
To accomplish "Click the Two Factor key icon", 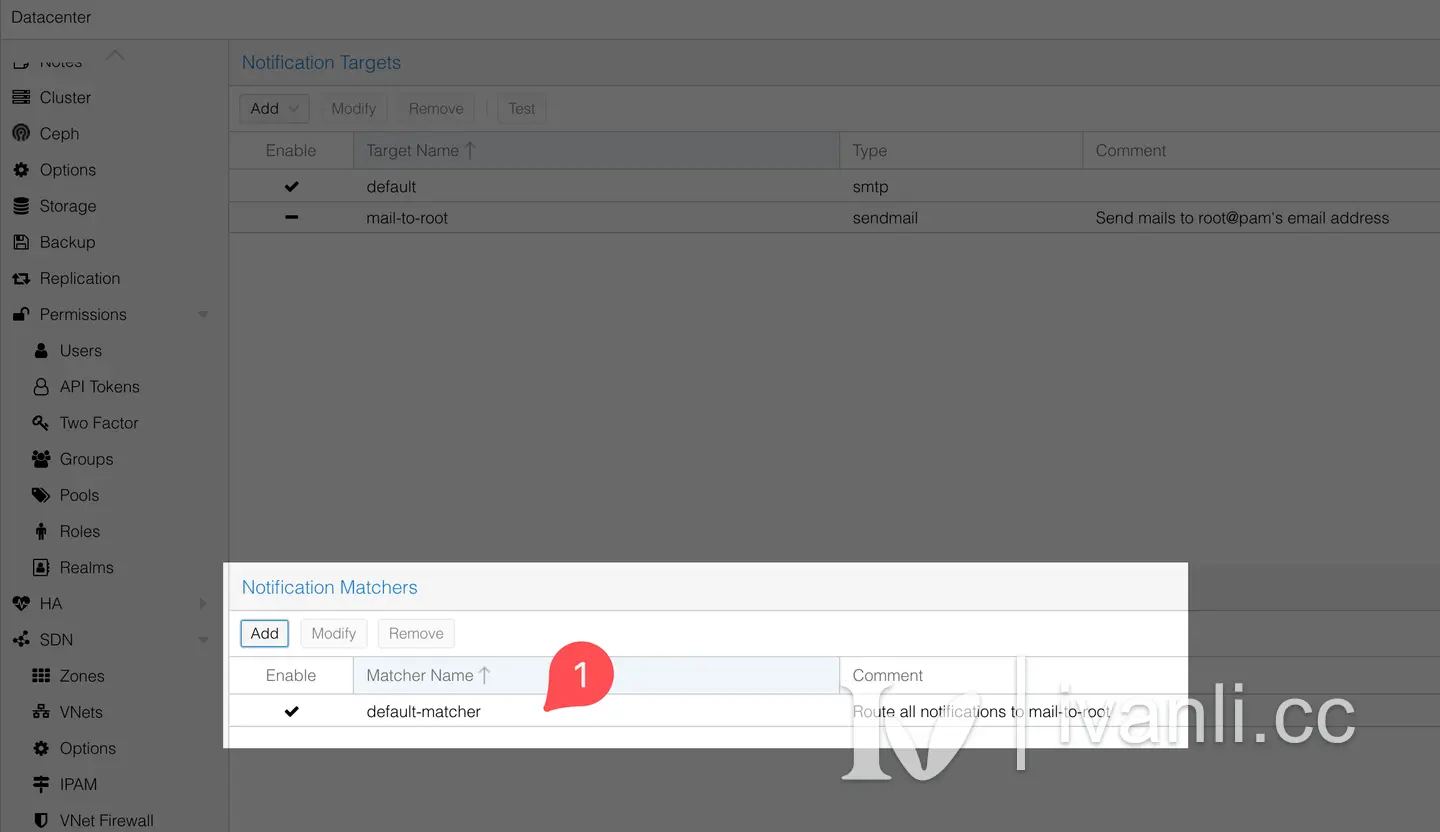I will click(x=41, y=422).
